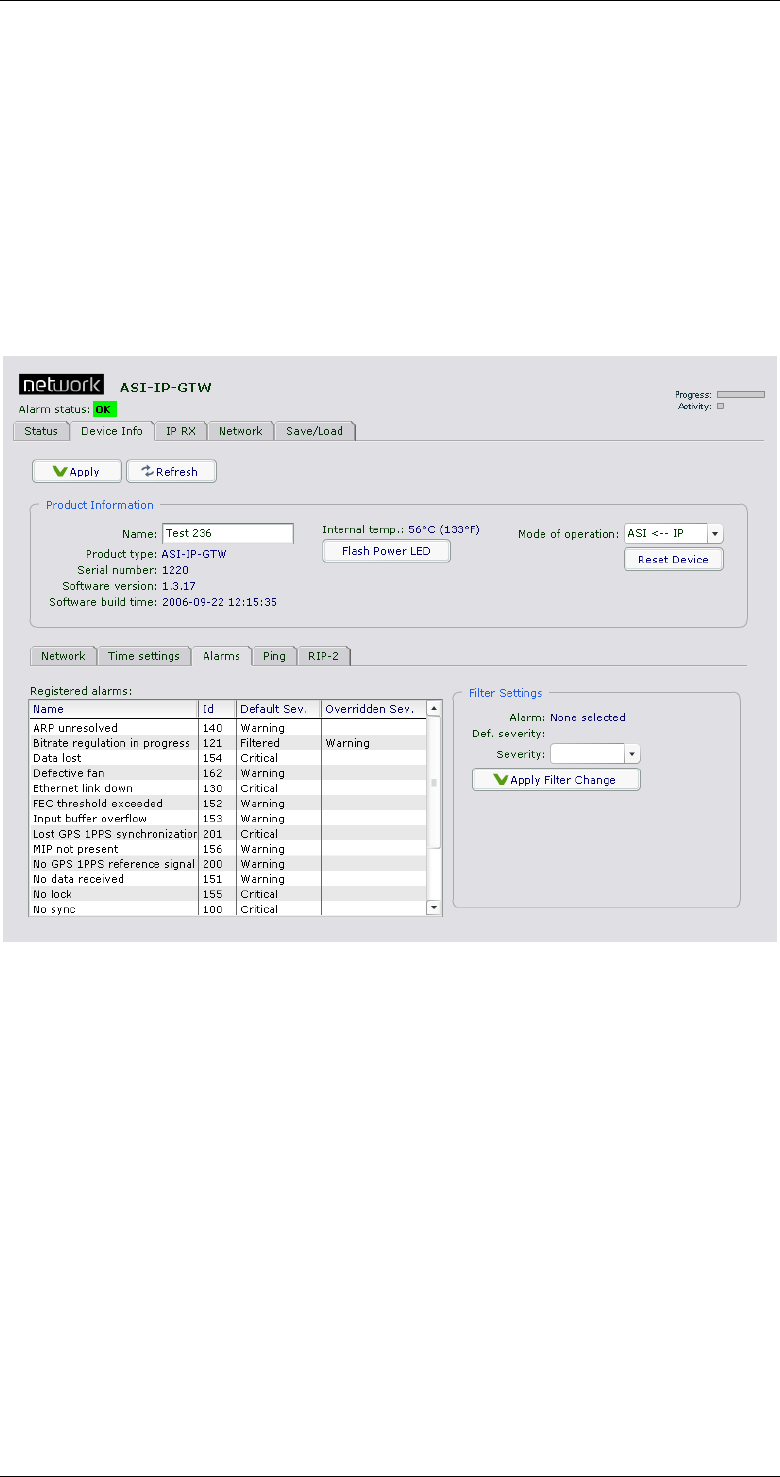Click the Software version value 1.3.17

click(x=179, y=585)
